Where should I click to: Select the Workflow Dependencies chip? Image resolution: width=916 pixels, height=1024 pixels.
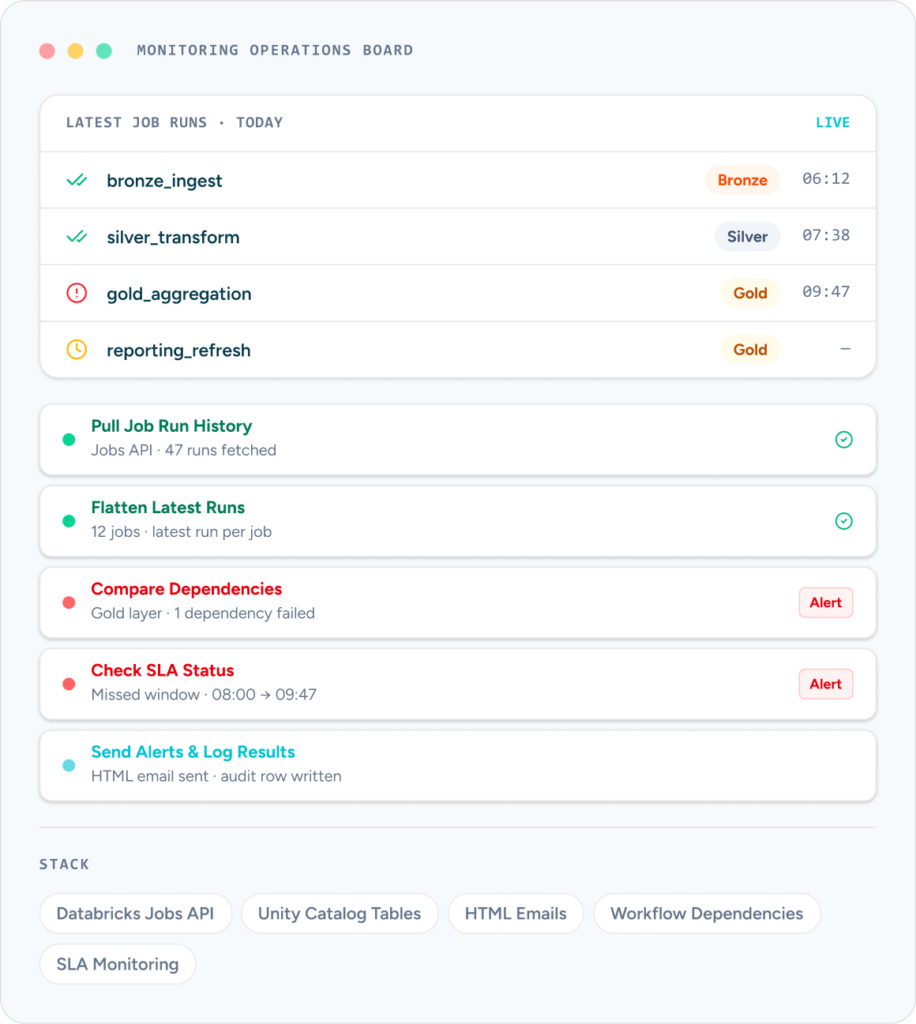tap(706, 914)
